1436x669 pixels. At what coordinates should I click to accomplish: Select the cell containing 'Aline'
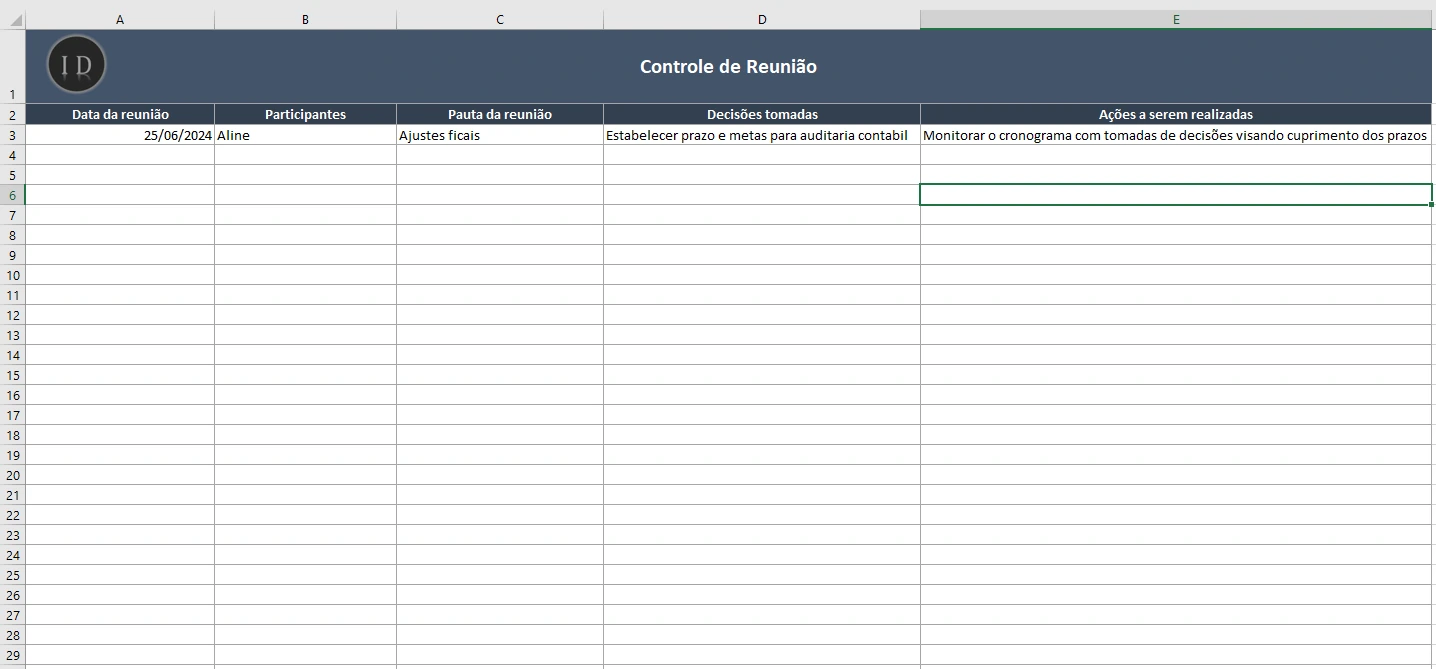click(x=305, y=135)
